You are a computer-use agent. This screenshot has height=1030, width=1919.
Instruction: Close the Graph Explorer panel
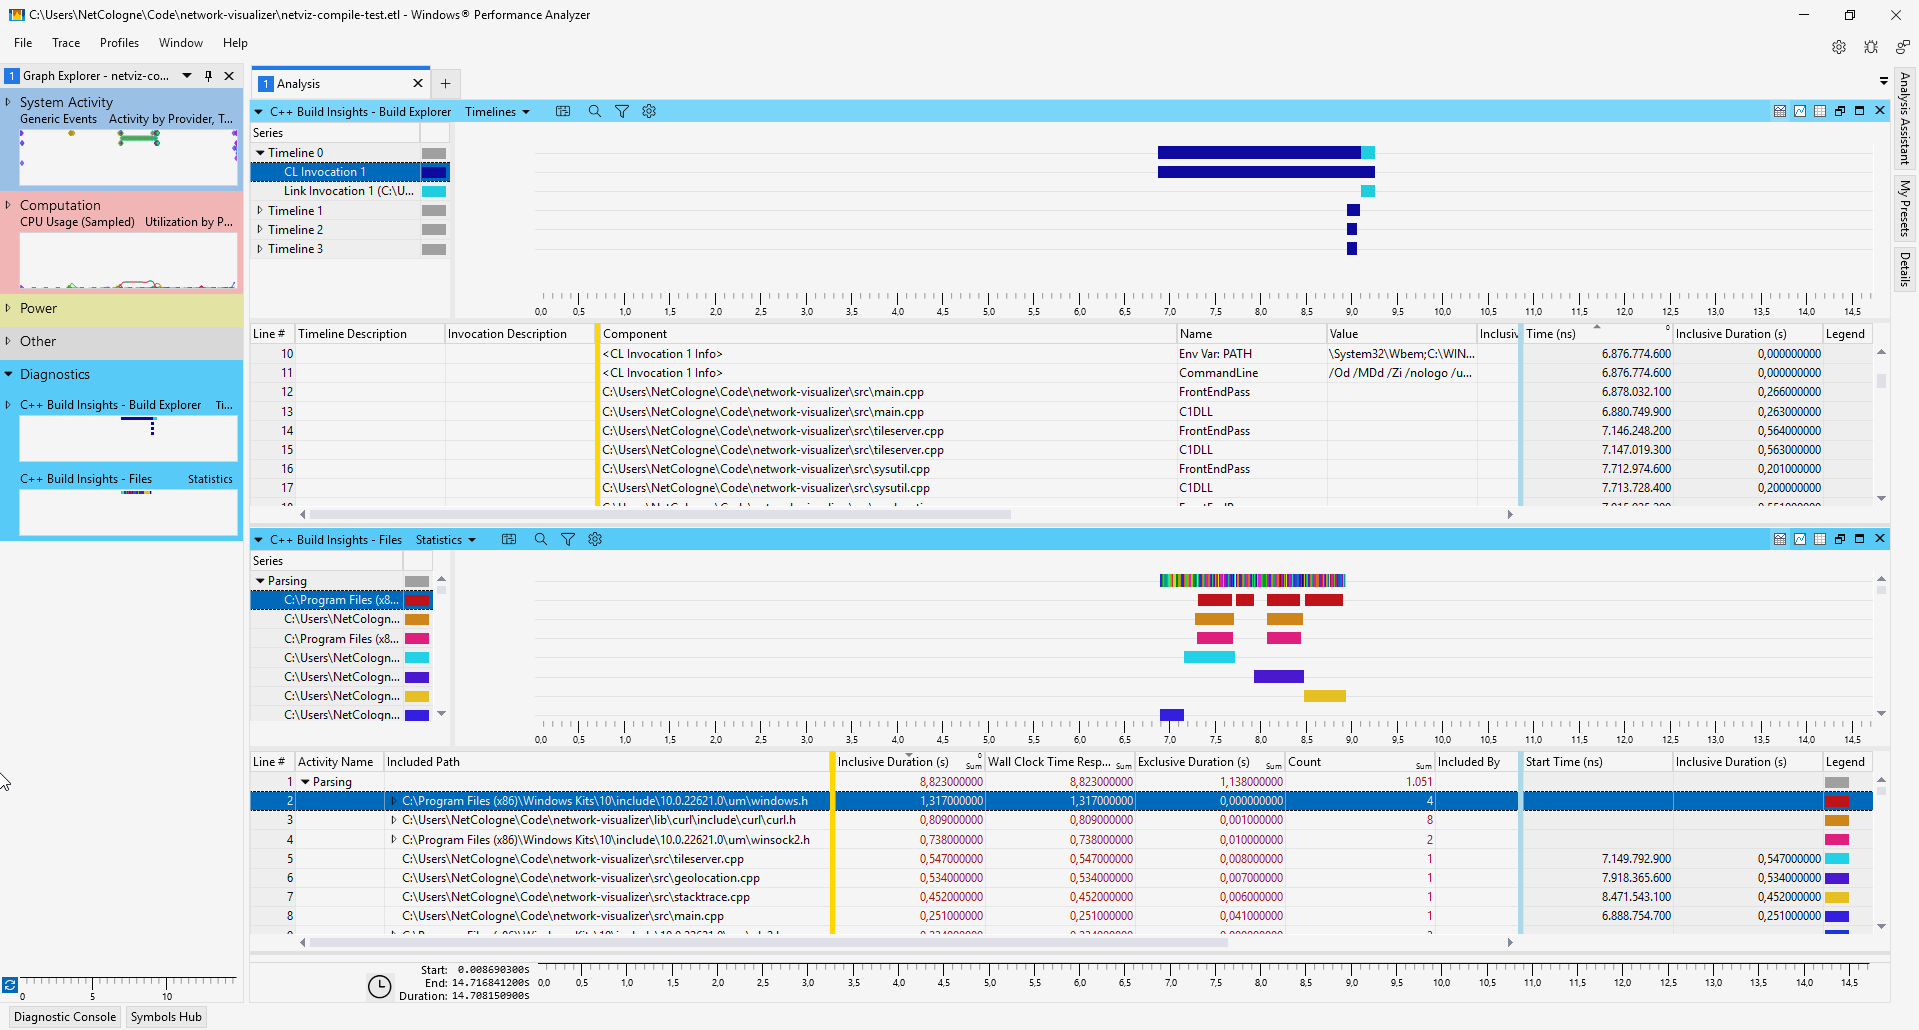(229, 76)
